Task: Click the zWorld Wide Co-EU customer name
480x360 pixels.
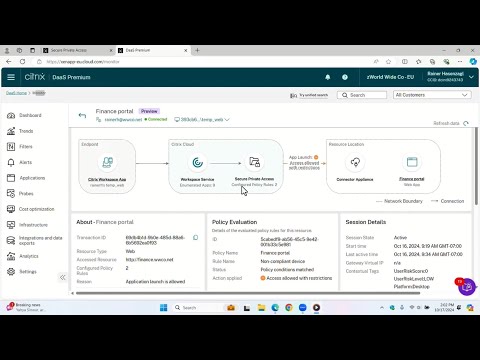Action: 390,77
